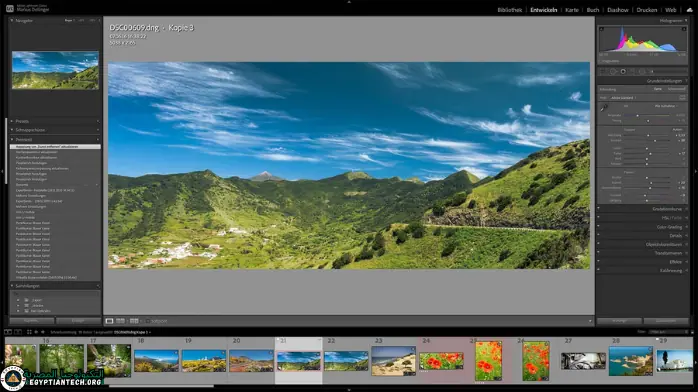Toggle shadow clipping indicator in histogram
Viewport: 698px width, 392px height.
point(601,29)
